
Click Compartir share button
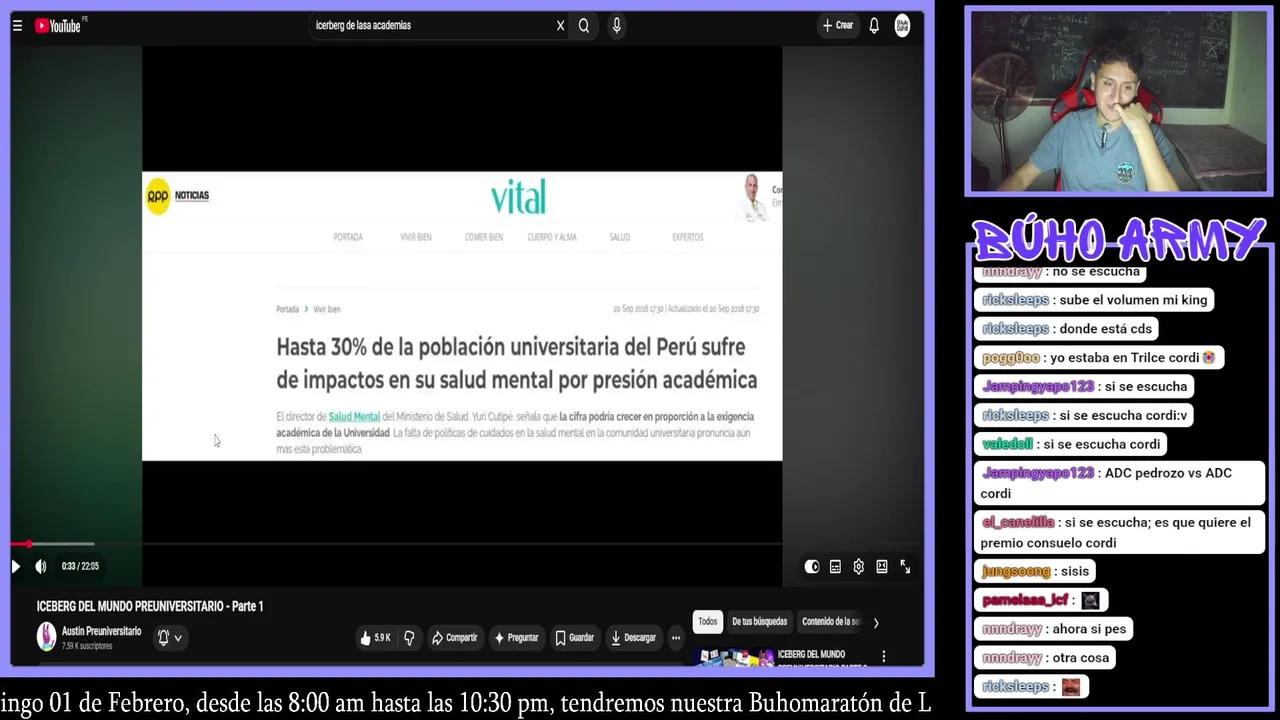(455, 638)
